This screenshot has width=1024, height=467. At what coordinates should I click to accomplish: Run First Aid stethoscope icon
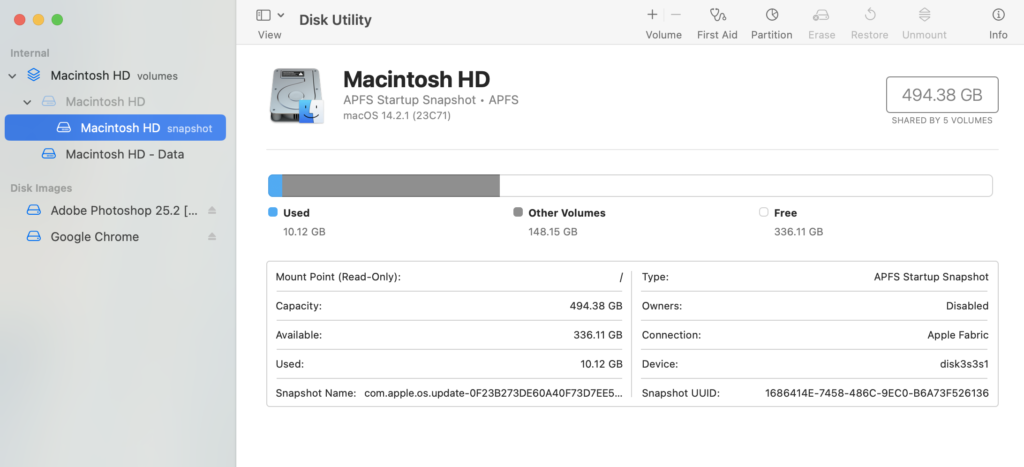pyautogui.click(x=717, y=14)
